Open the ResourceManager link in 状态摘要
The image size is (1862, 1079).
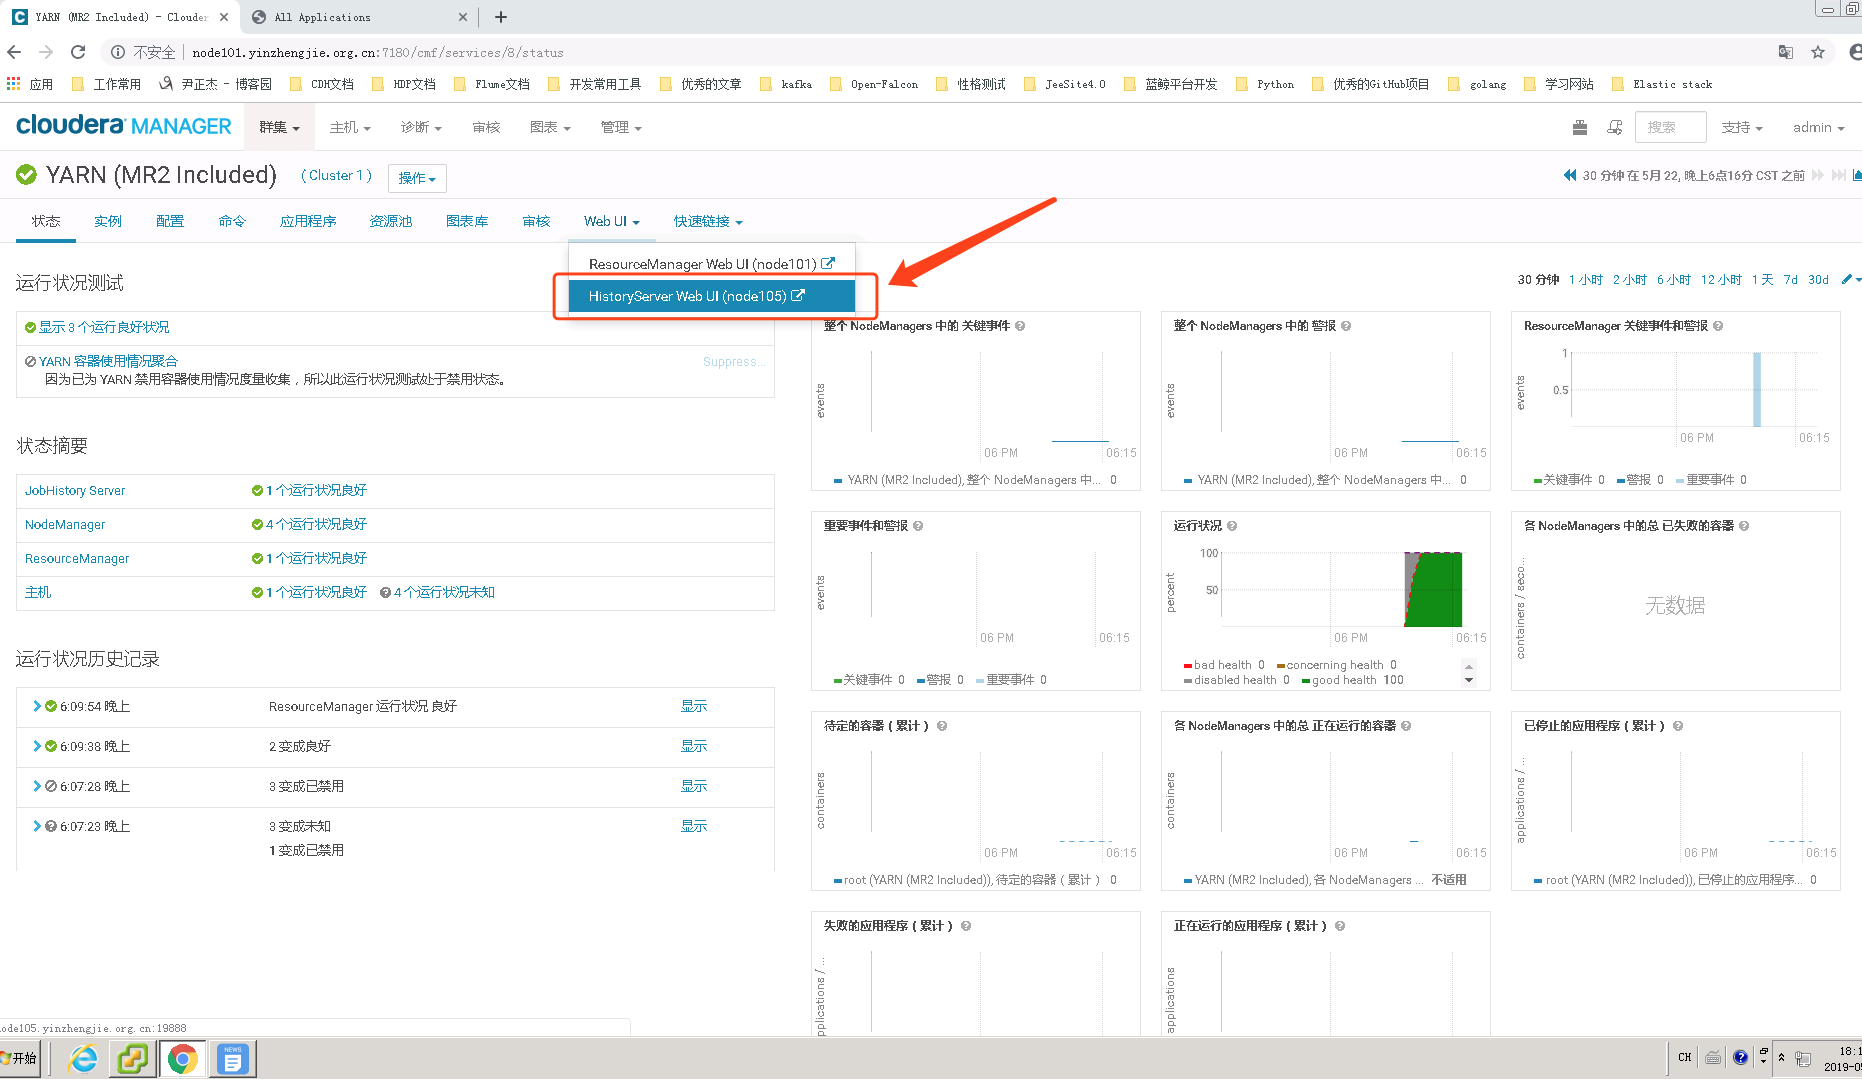point(77,559)
